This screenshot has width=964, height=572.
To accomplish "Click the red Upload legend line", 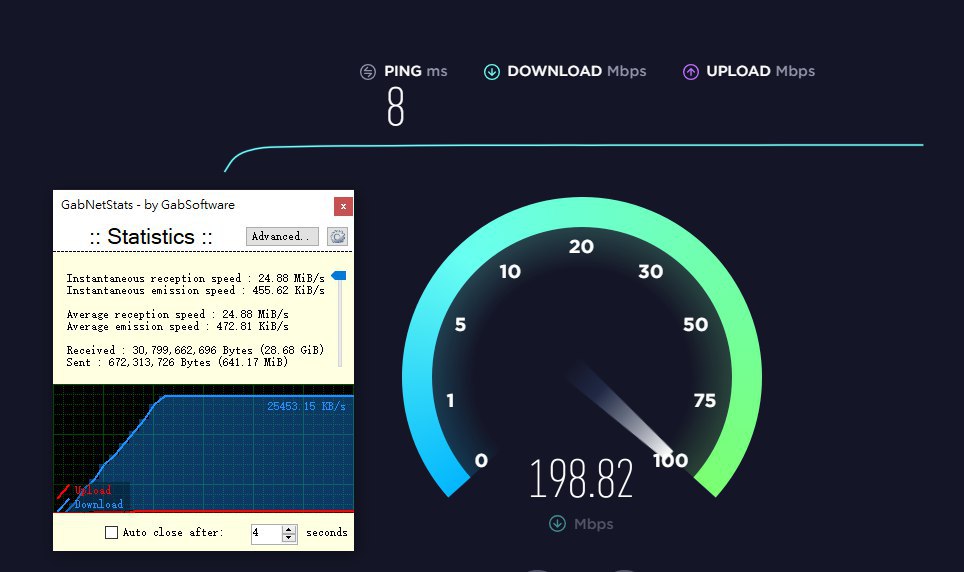I will [63, 491].
